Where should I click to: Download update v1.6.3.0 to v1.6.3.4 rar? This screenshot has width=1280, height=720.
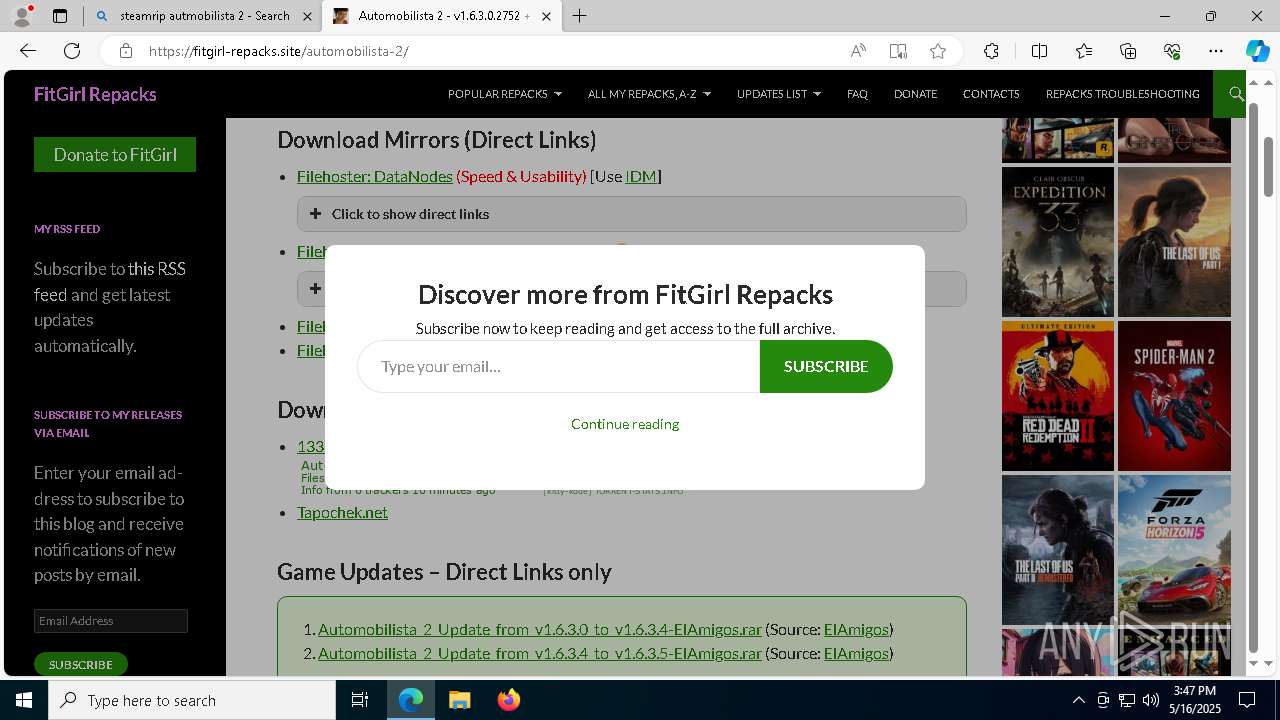(x=540, y=629)
